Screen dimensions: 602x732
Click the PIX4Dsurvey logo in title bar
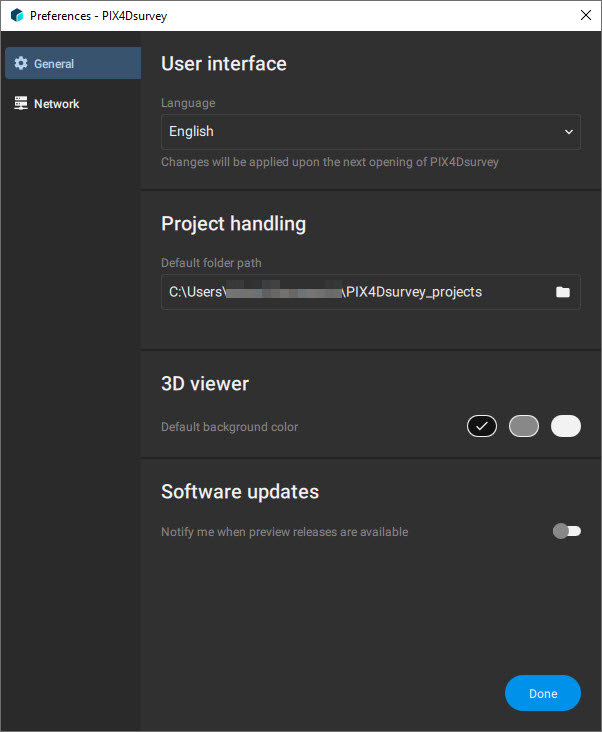pos(17,15)
